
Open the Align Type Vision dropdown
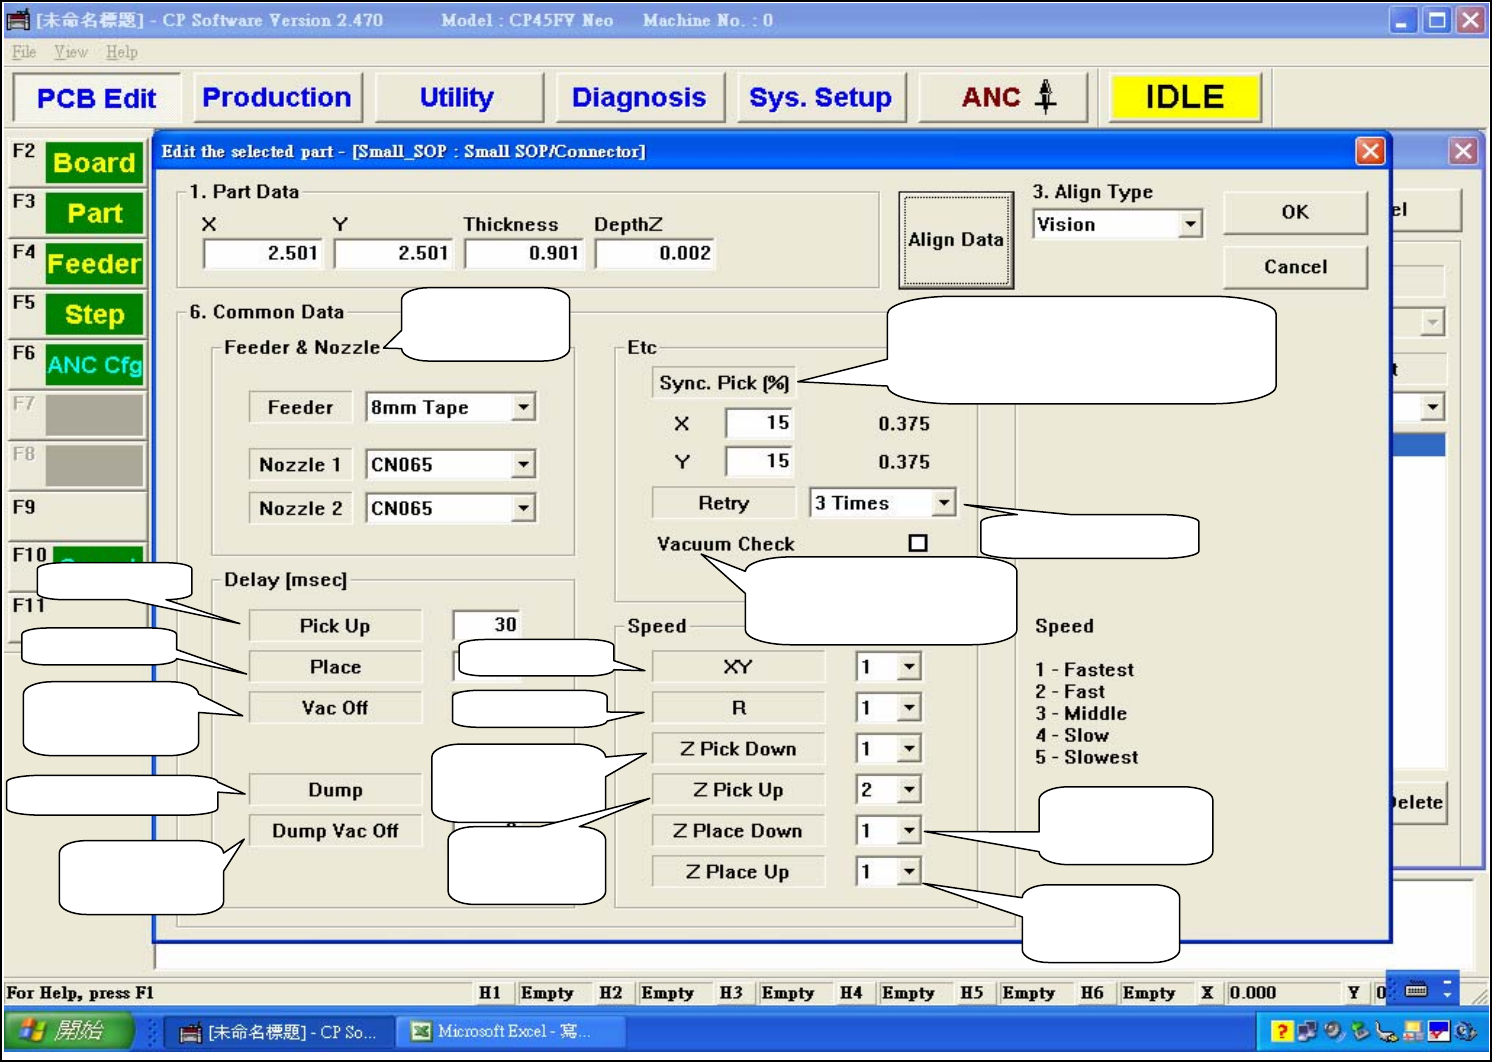pos(1189,224)
